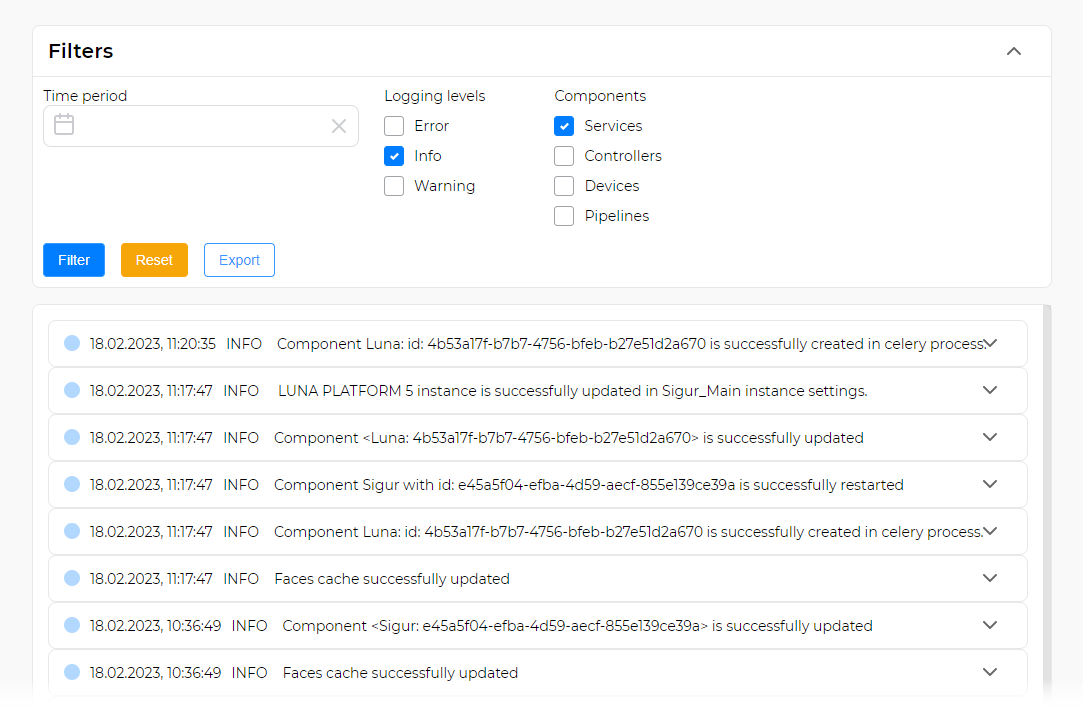The image size is (1083, 709).
Task: Collapse the Filters panel
Action: [x=1013, y=51]
